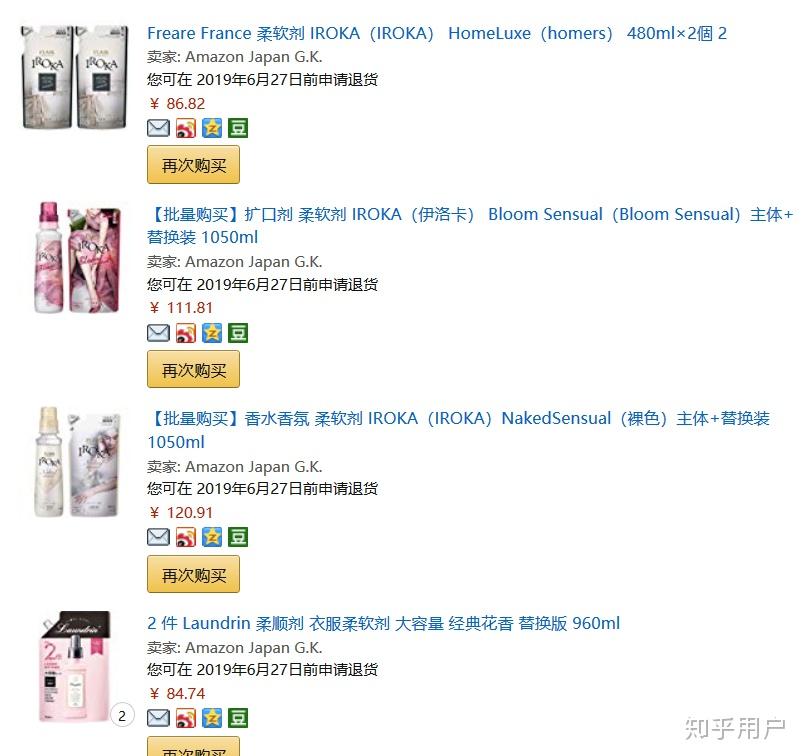This screenshot has width=808, height=756.
Task: Share Bloom Sensual item to QZone
Action: 212,333
